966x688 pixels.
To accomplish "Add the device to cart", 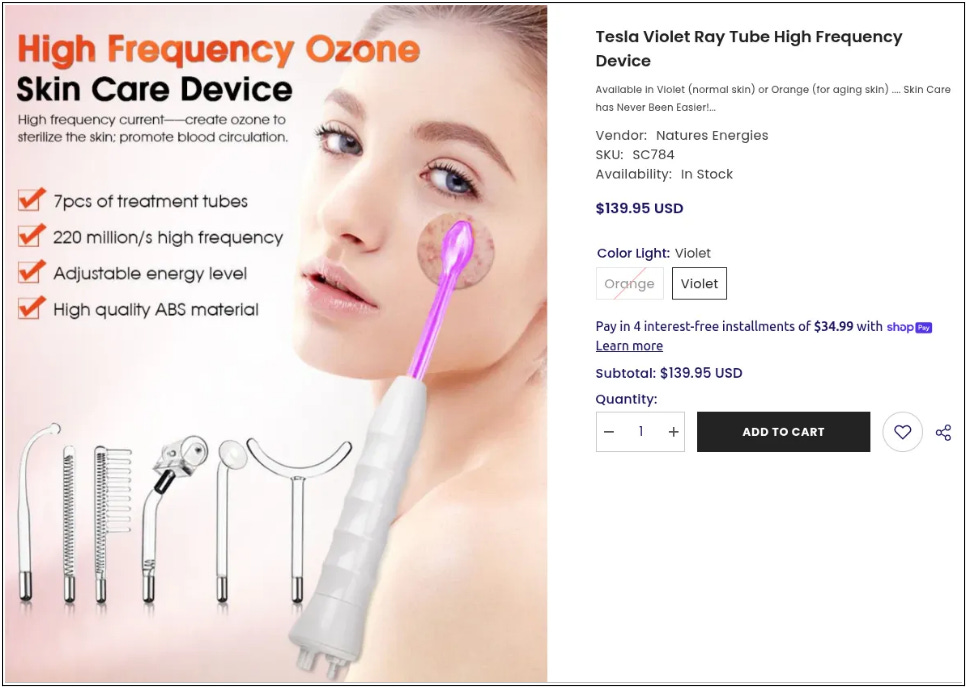I will click(783, 432).
